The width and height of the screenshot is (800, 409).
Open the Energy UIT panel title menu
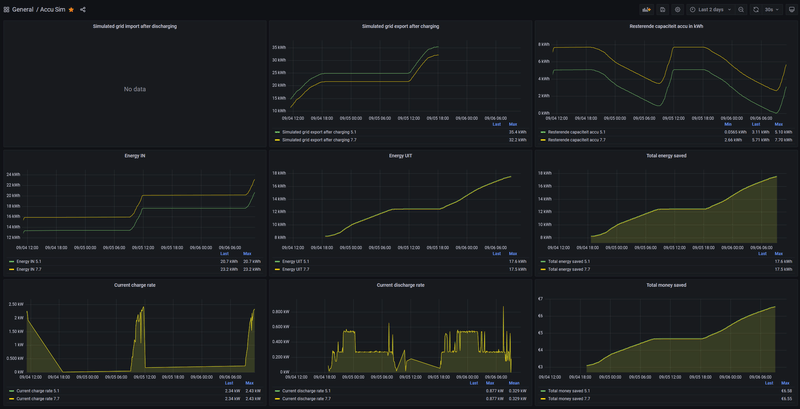click(401, 156)
